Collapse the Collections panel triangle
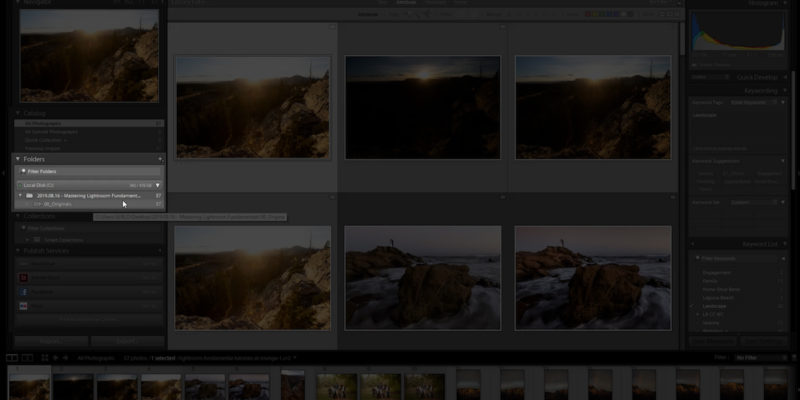 click(x=18, y=216)
